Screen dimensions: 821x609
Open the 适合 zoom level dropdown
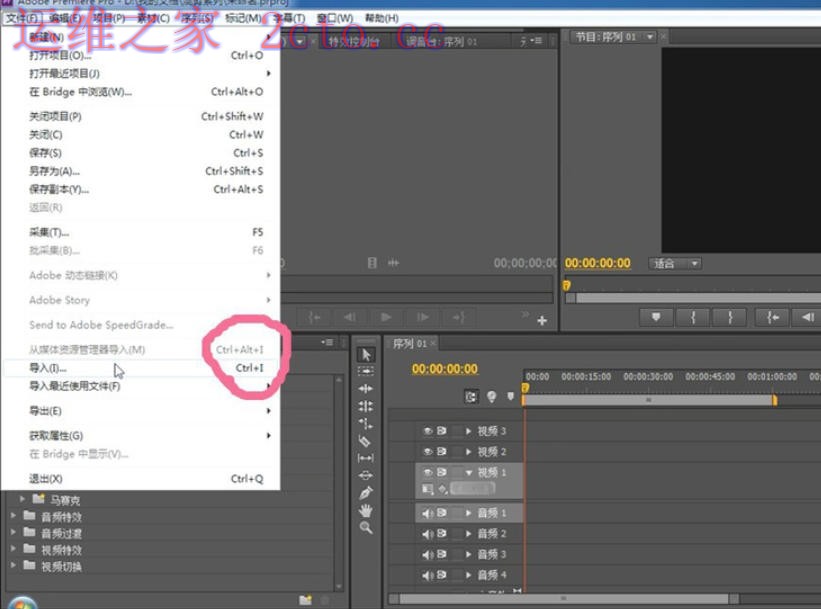coord(675,263)
